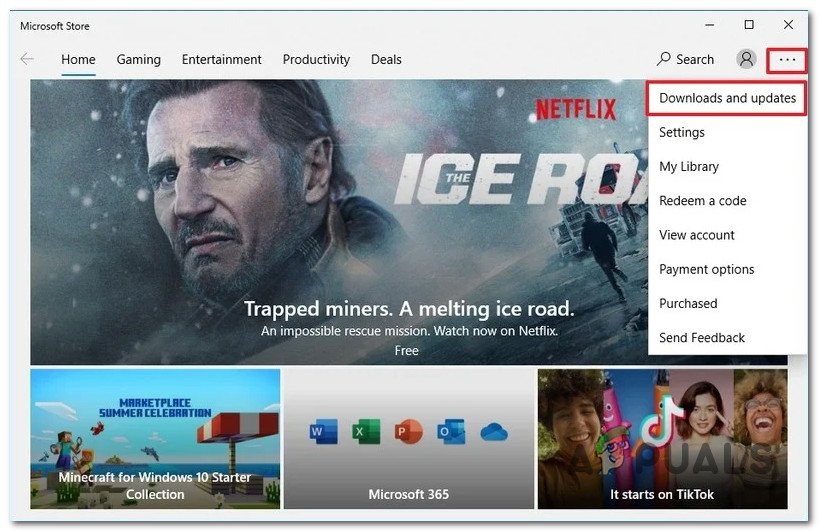The image size is (819, 532).
Task: Click the back arrow icon
Action: pyautogui.click(x=27, y=59)
